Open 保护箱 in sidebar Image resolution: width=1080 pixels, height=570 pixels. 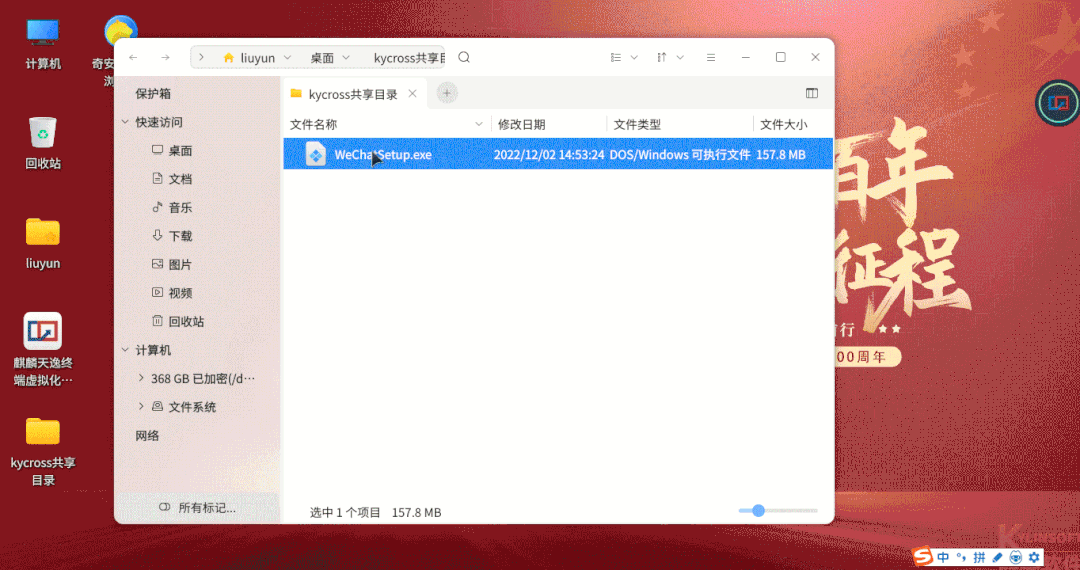(x=153, y=94)
